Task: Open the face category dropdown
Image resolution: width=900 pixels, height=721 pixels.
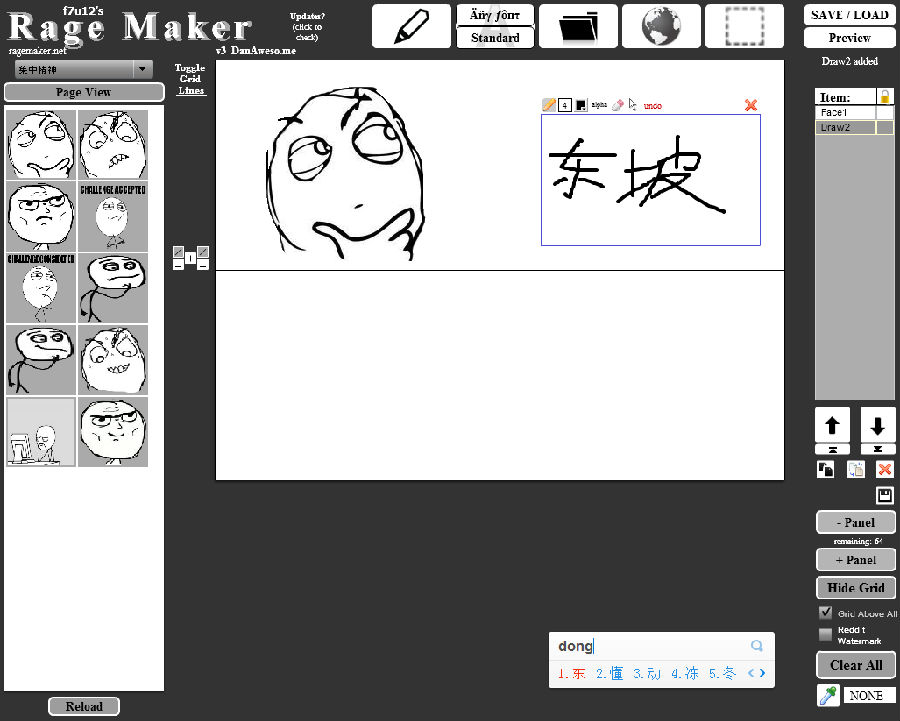Action: pyautogui.click(x=80, y=70)
